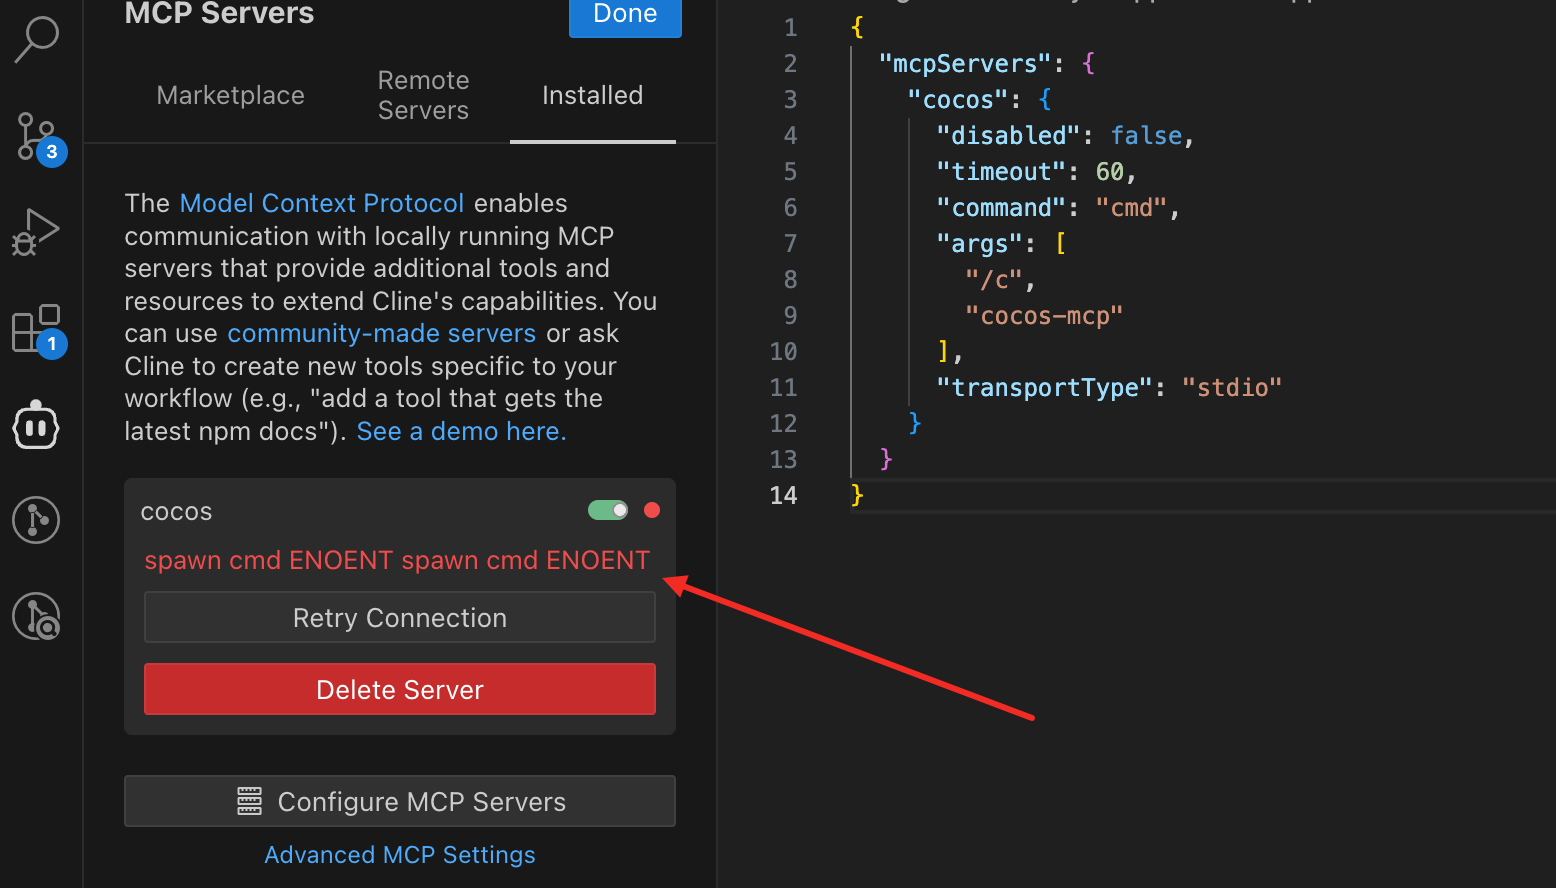Switch to the Marketplace tab
1556x888 pixels.
point(231,96)
